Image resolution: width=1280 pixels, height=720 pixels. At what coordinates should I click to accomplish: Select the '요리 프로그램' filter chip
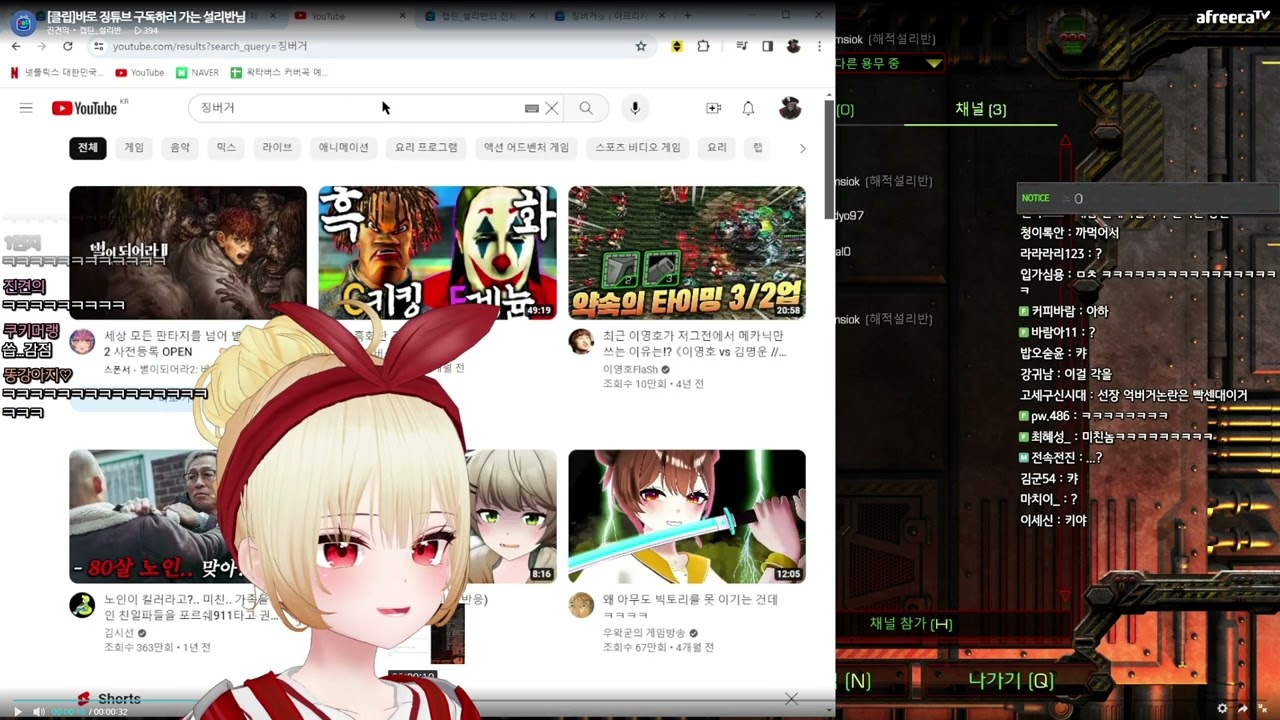(x=426, y=148)
